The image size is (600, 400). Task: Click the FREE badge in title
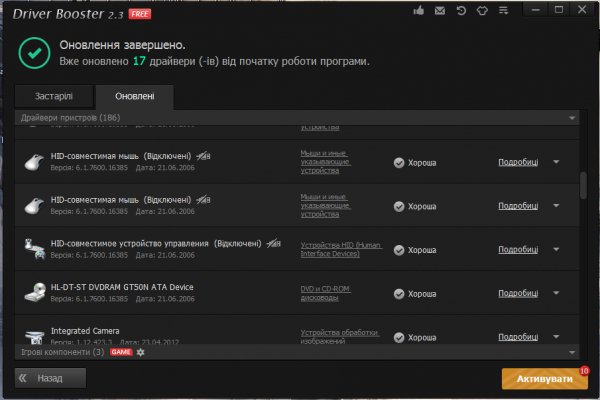click(x=140, y=14)
